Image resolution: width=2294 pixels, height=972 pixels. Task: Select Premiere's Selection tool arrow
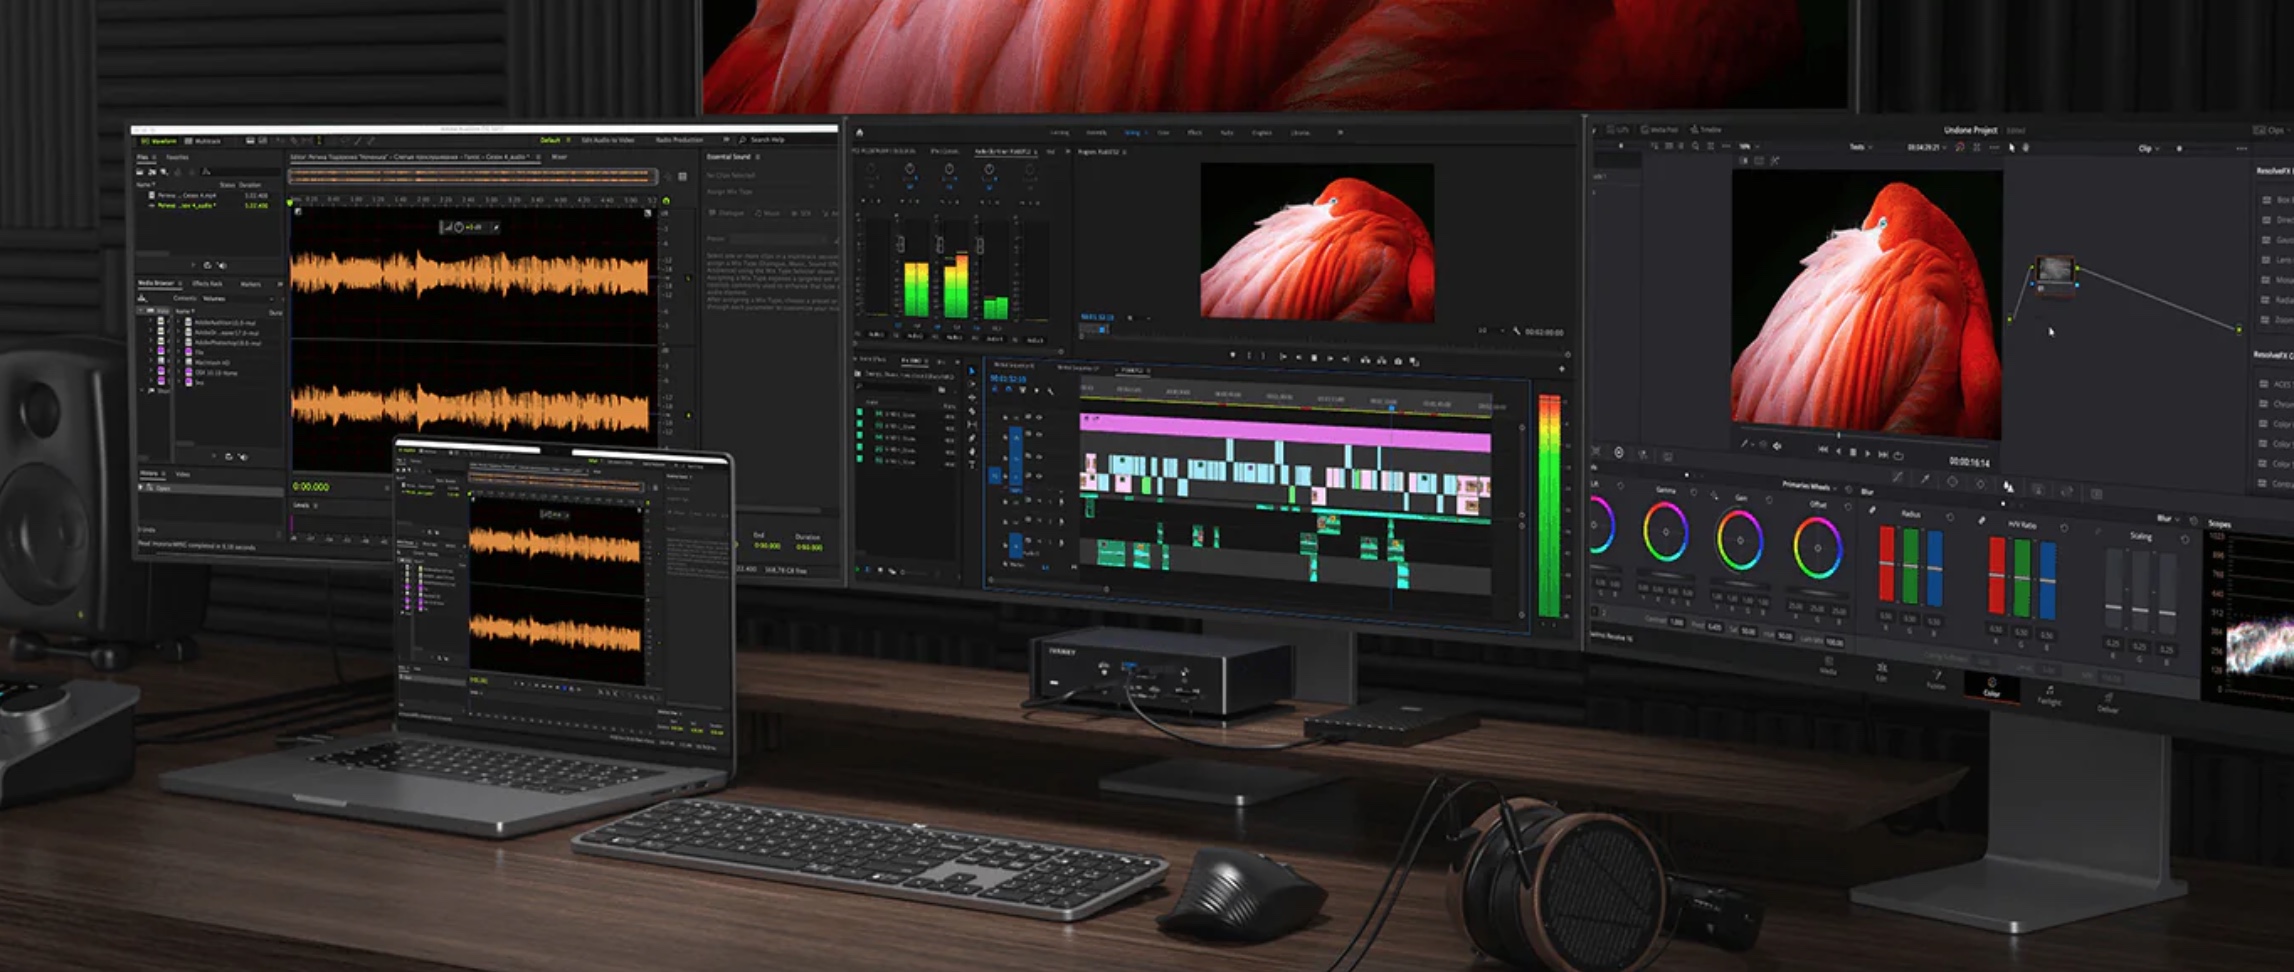pos(972,371)
